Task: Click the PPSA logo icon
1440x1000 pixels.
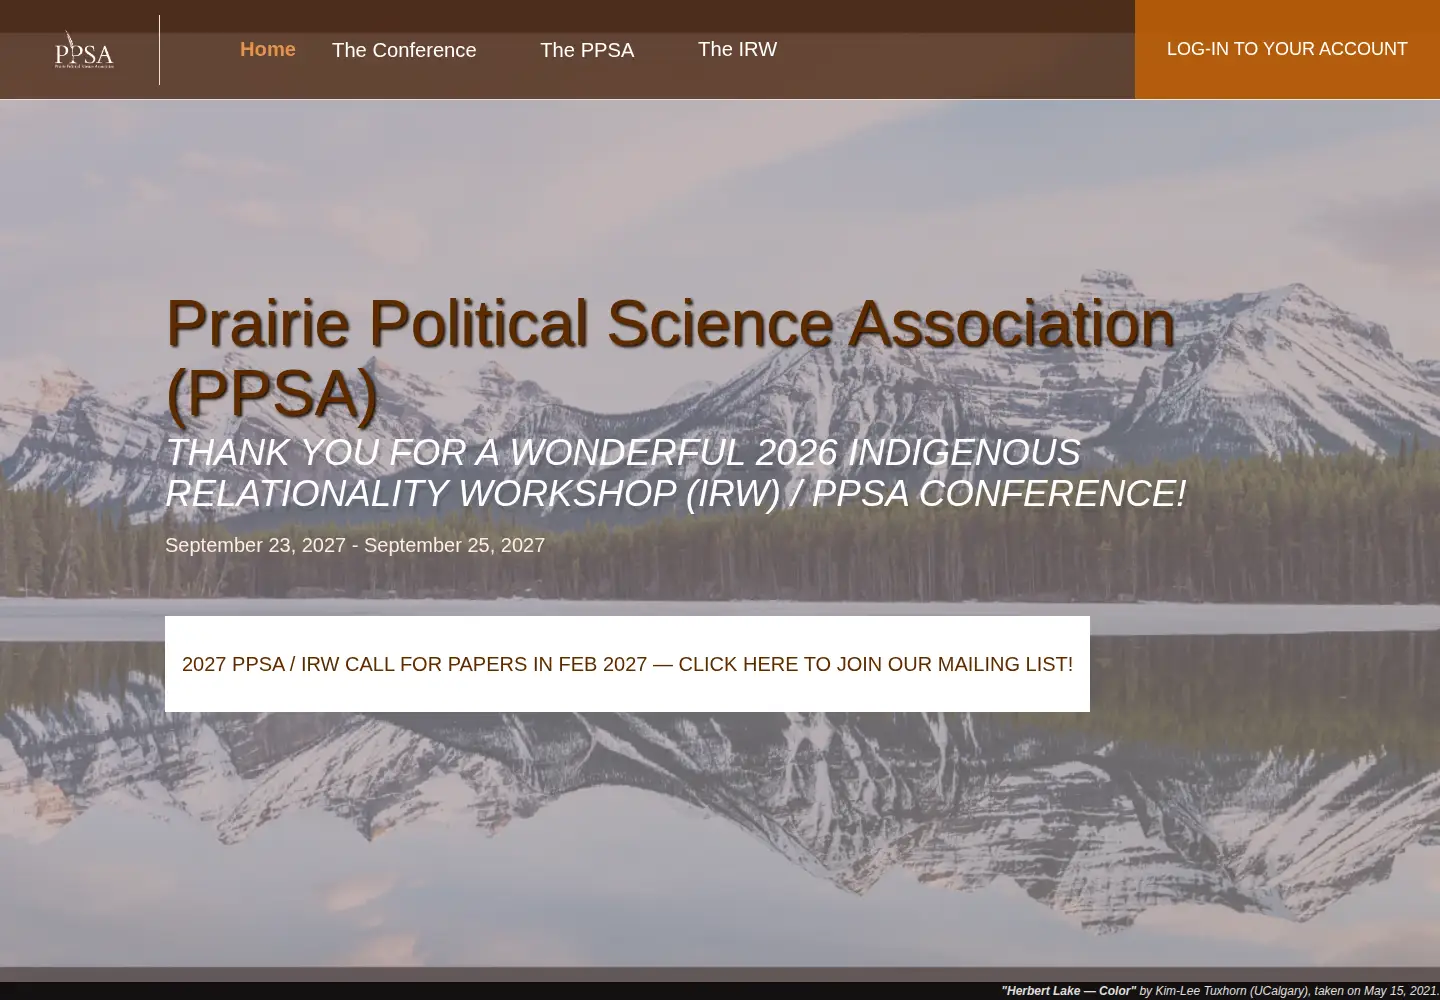Action: coord(84,50)
